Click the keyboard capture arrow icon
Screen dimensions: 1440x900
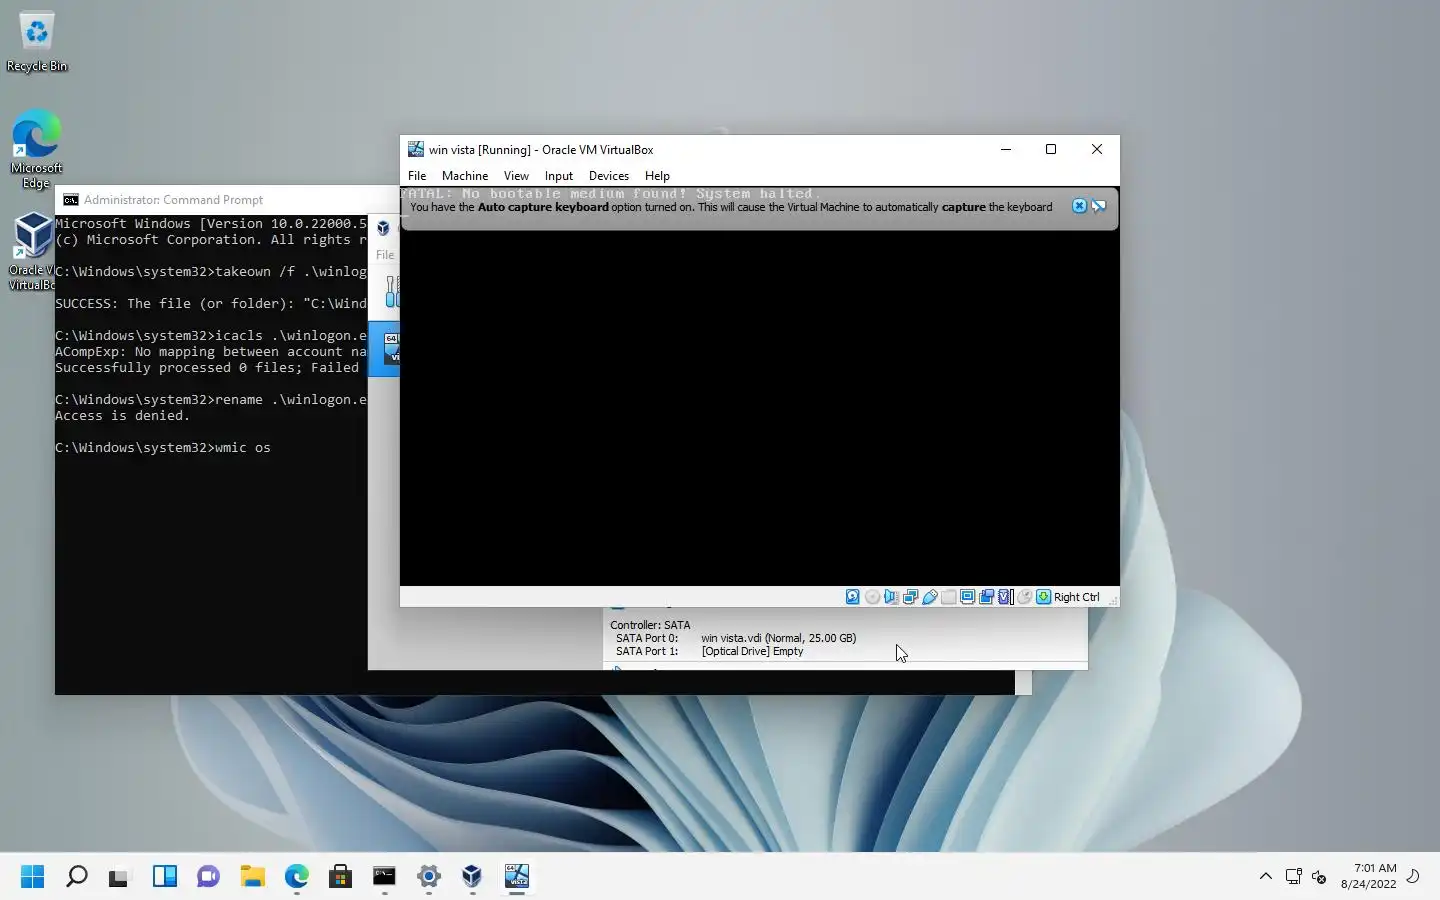(x=1044, y=597)
